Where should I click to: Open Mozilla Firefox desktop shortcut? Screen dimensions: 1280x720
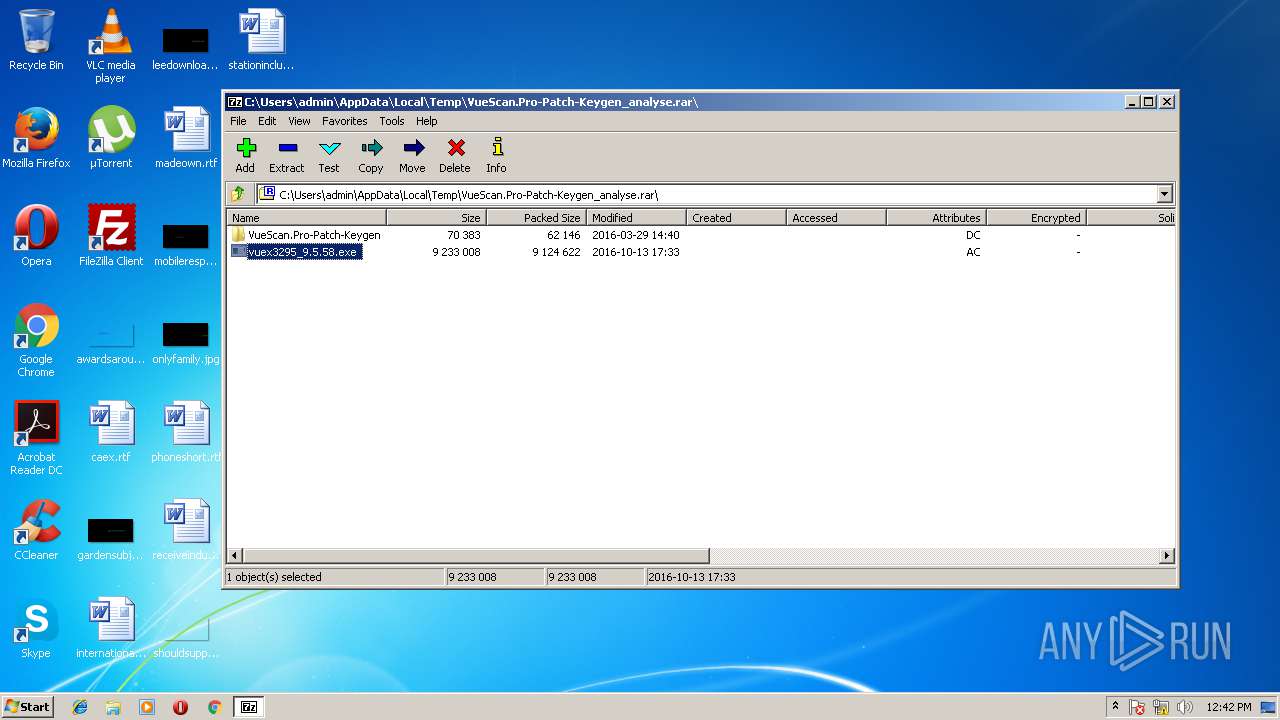coord(36,138)
